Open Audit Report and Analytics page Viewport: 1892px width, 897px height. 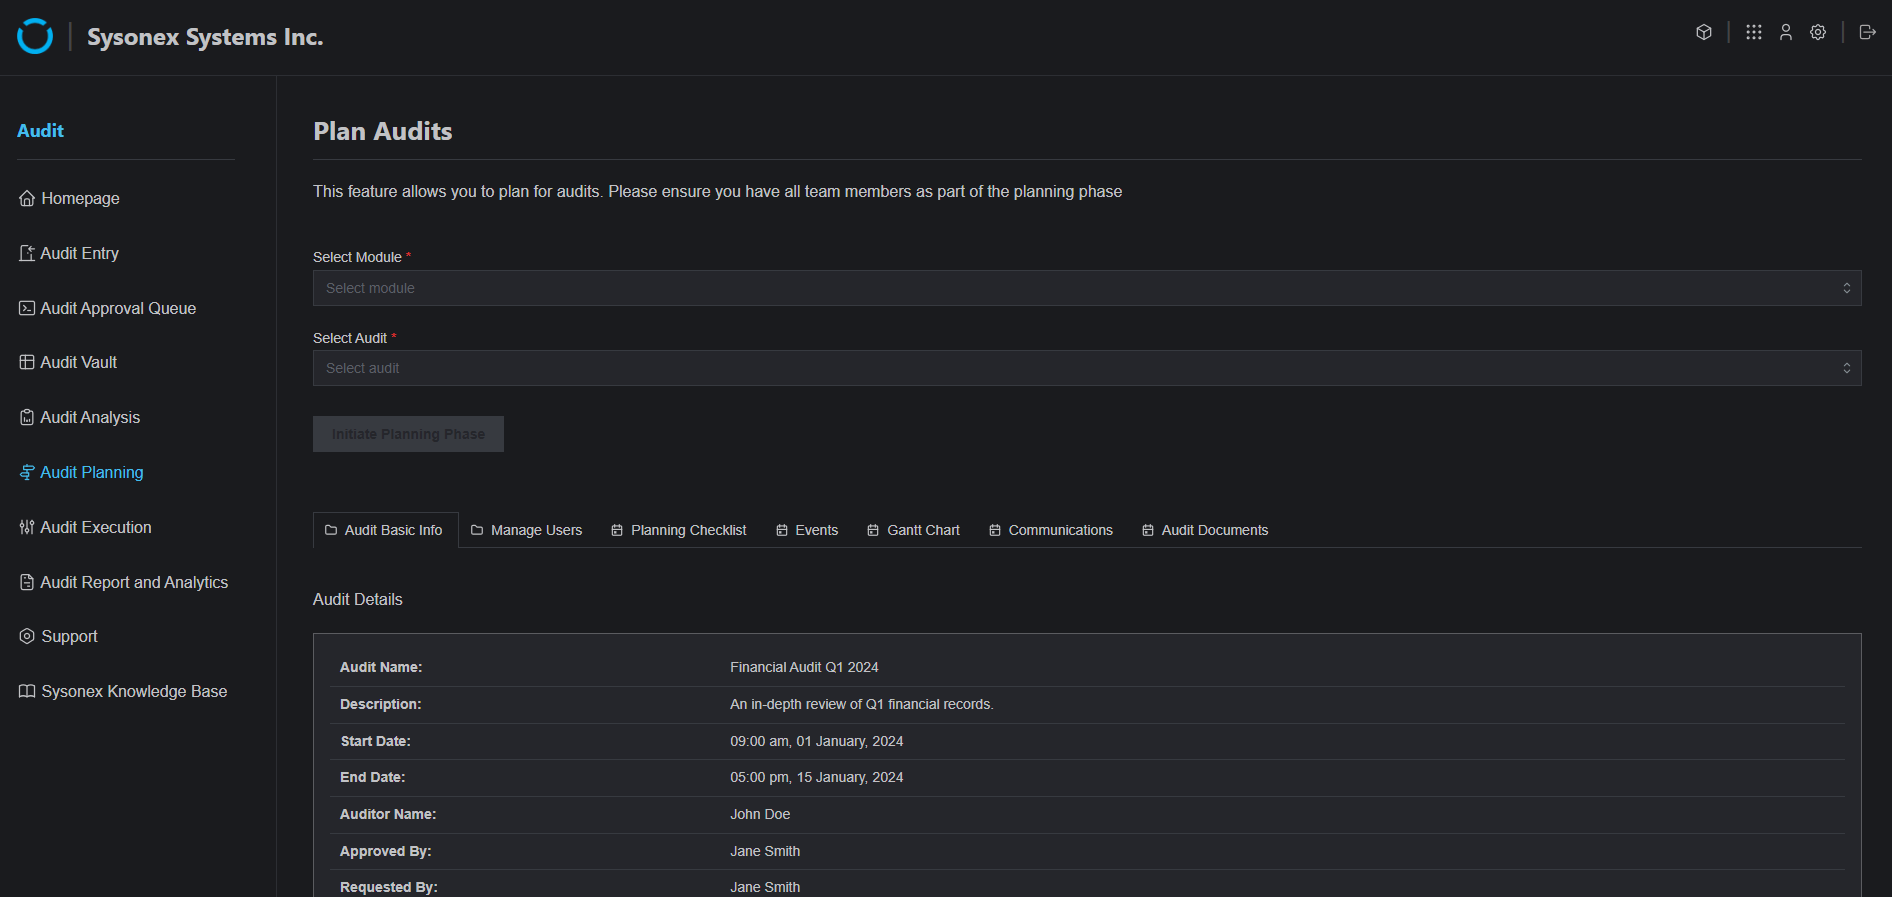coord(134,582)
